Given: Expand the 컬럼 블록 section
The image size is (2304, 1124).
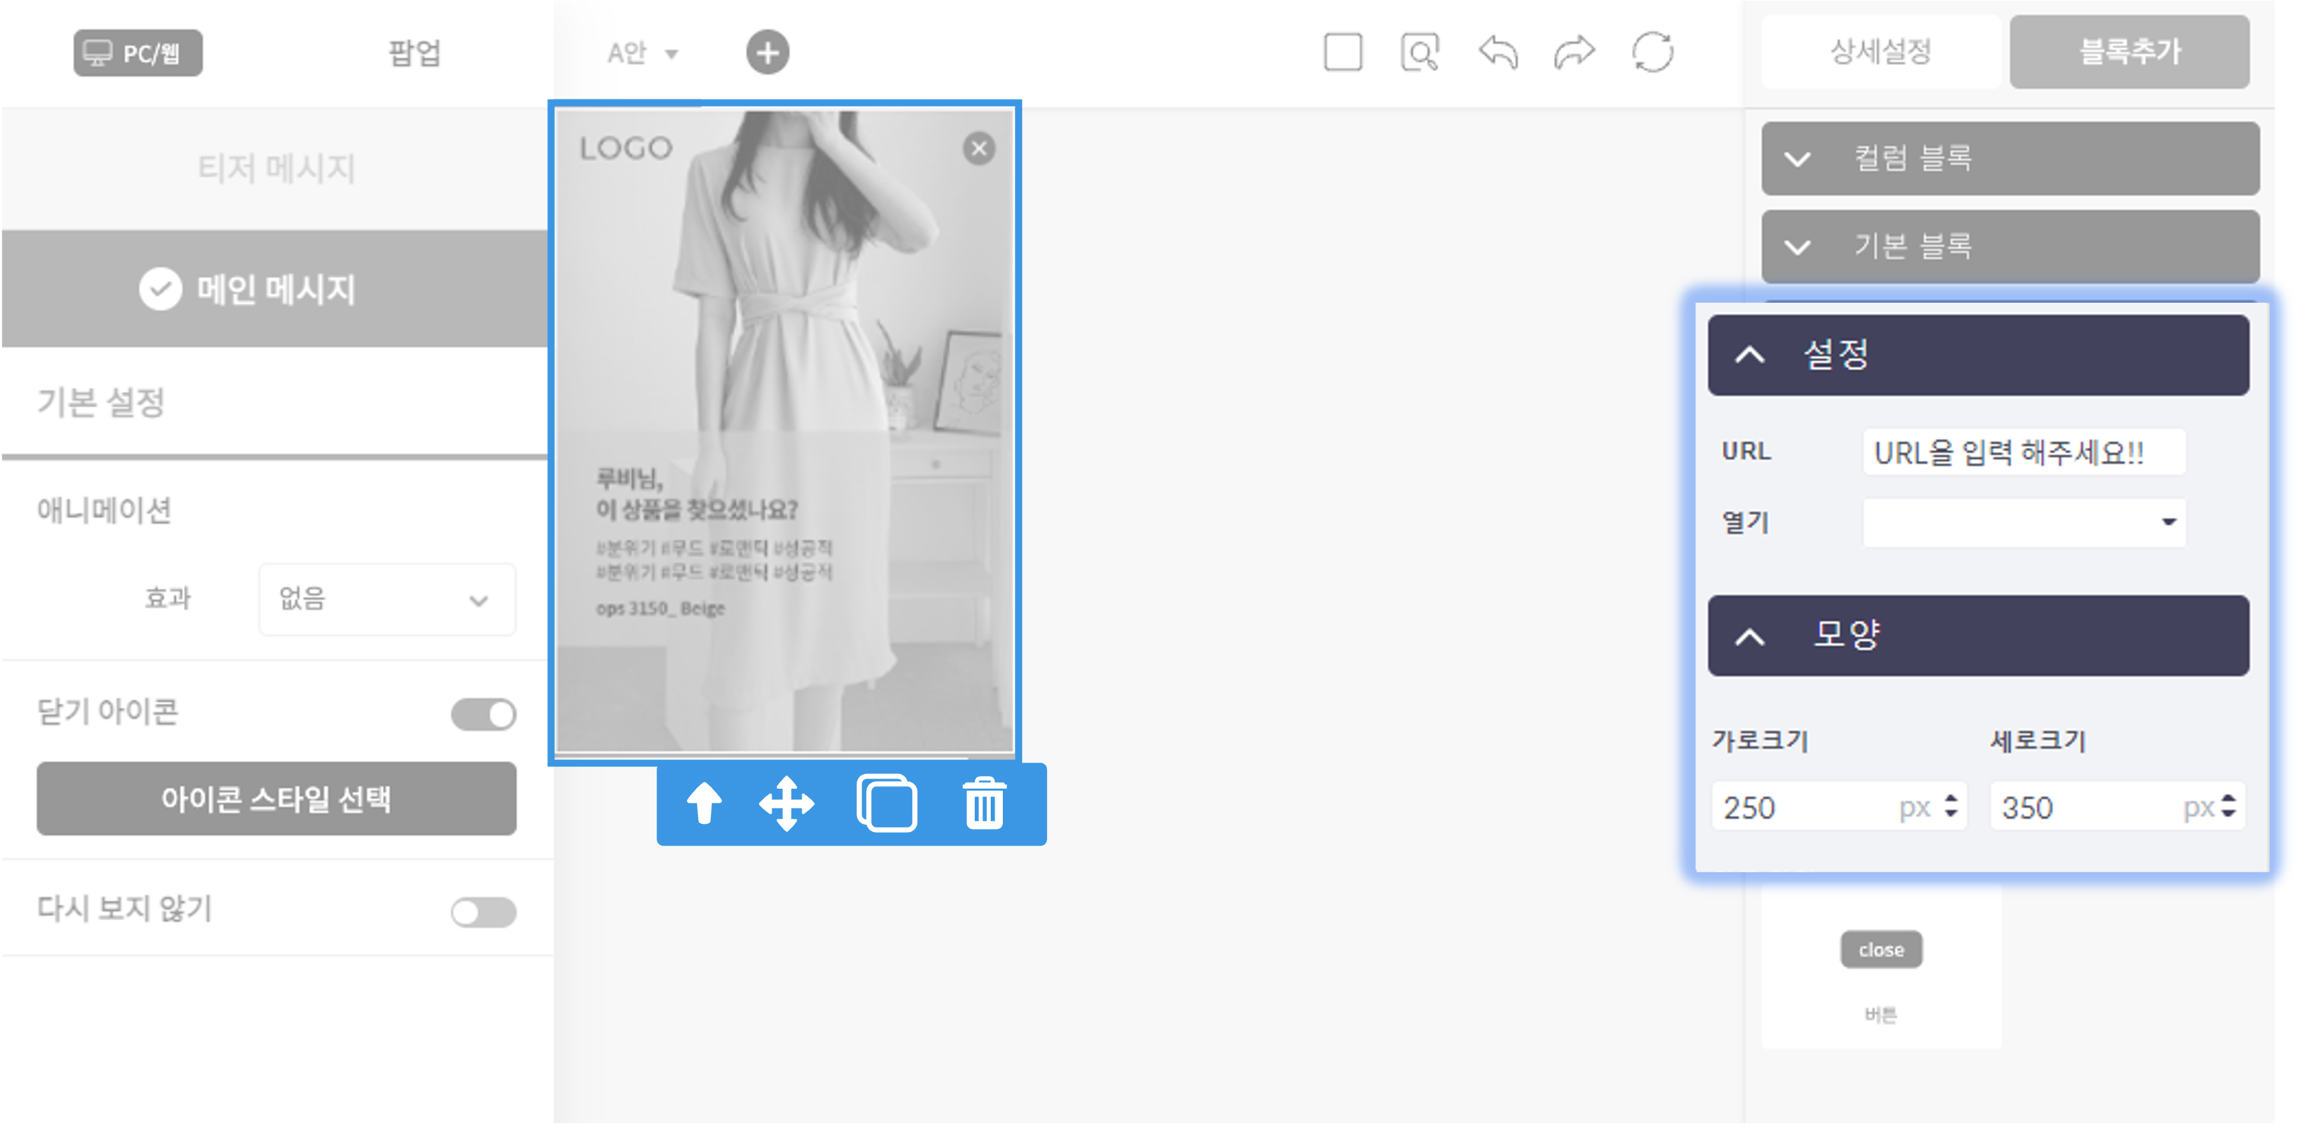Looking at the screenshot, I should [x=2010, y=158].
